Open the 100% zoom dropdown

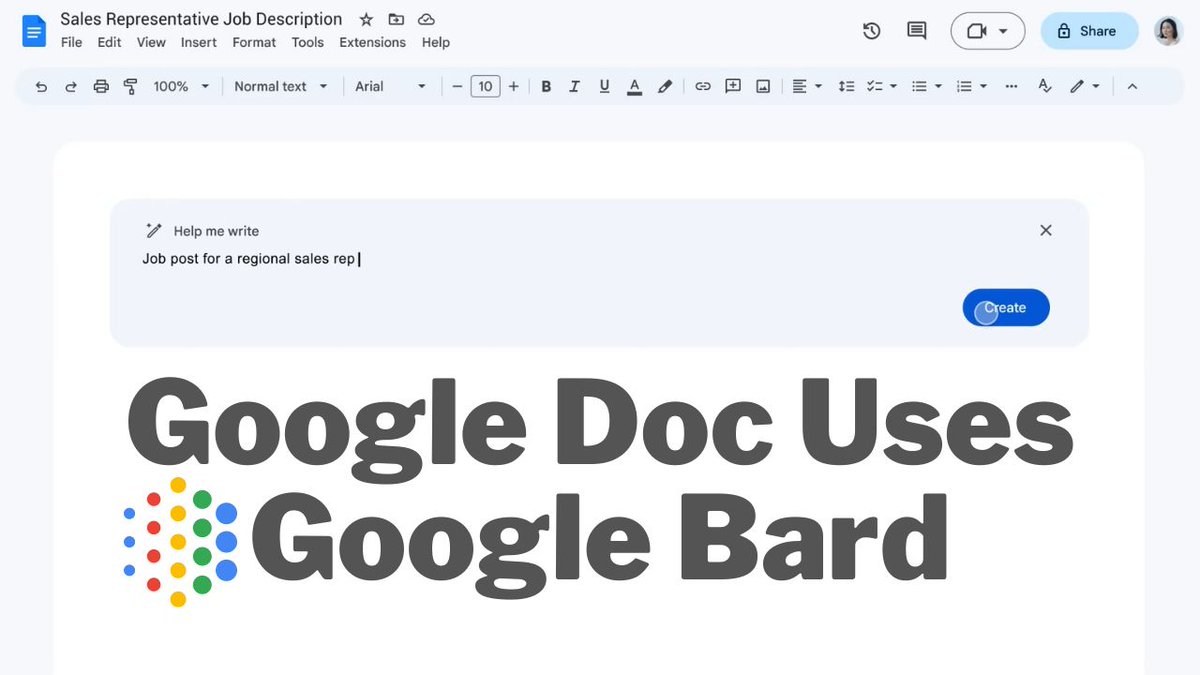[x=181, y=87]
